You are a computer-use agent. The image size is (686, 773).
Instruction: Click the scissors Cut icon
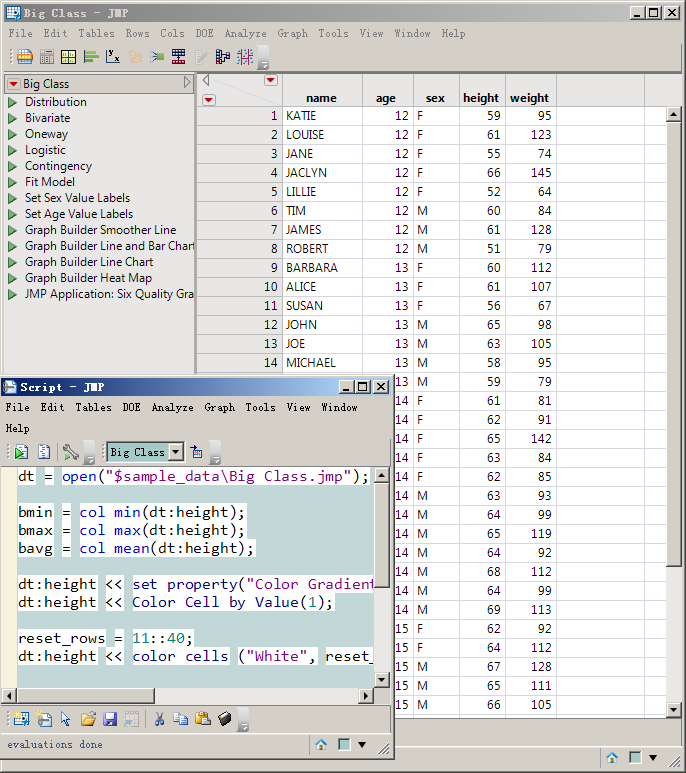pos(159,718)
